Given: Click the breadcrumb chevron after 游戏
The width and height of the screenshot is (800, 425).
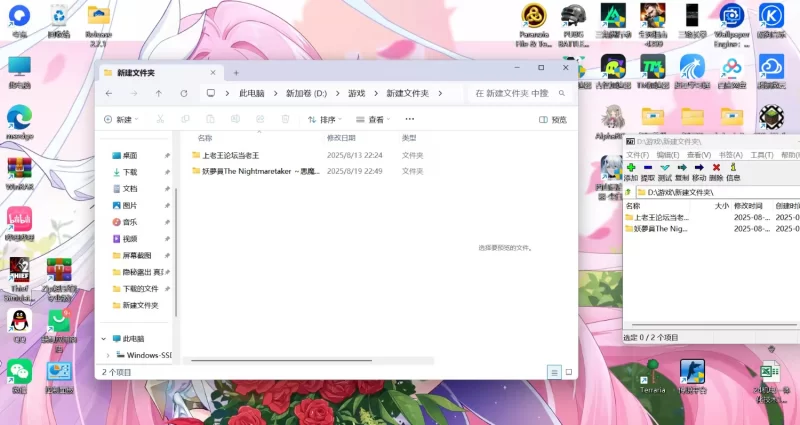Looking at the screenshot, I should [376, 93].
